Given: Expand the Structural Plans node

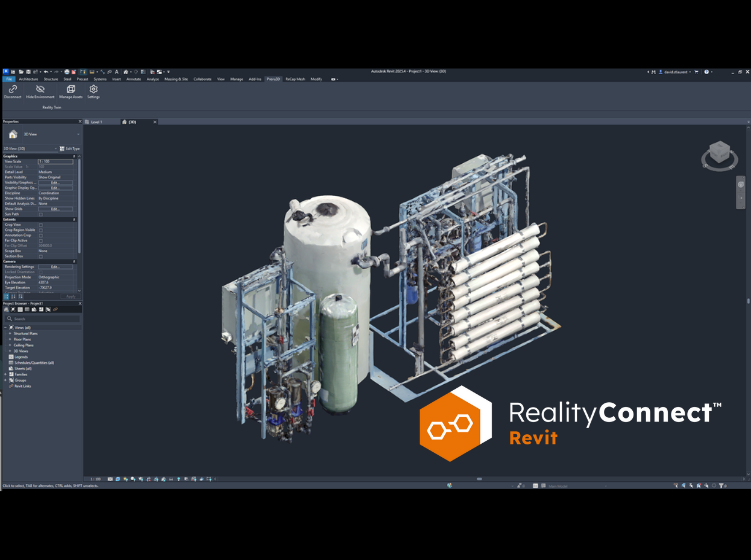Looking at the screenshot, I should 10,333.
